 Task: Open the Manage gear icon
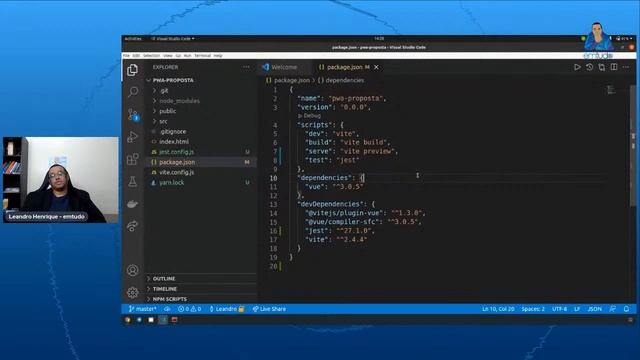(132, 292)
